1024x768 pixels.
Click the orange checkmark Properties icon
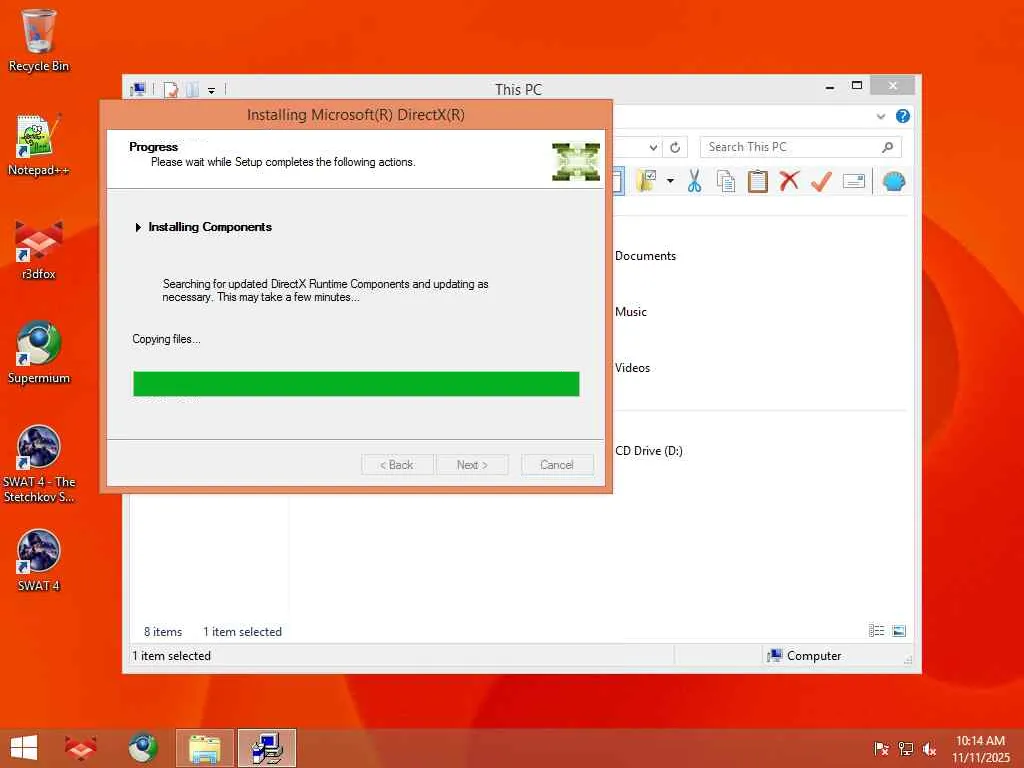point(821,181)
